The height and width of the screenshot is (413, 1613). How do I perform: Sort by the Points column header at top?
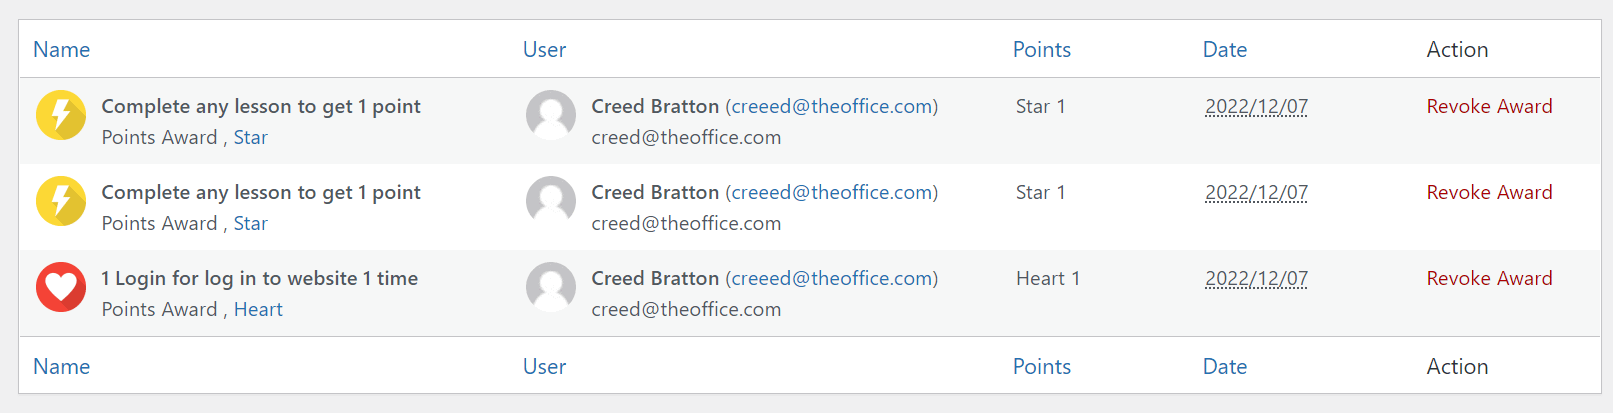pyautogui.click(x=1041, y=50)
